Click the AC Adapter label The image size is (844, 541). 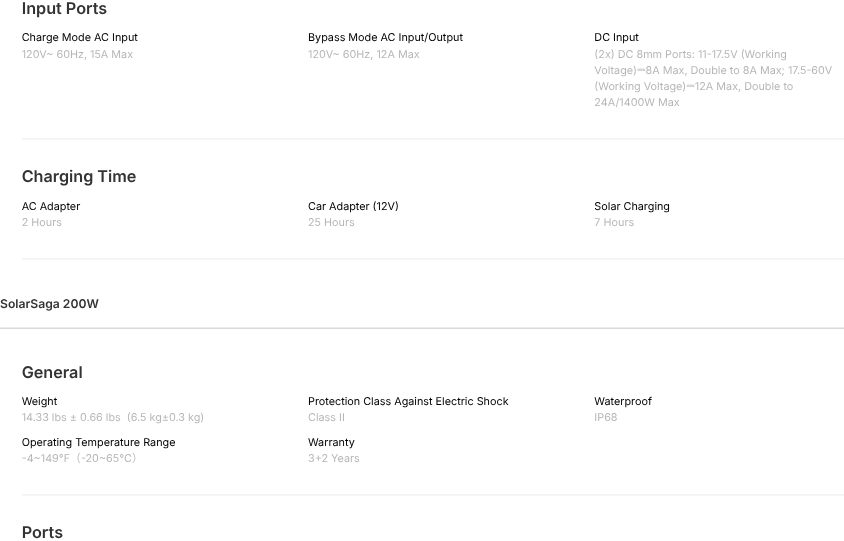point(51,206)
